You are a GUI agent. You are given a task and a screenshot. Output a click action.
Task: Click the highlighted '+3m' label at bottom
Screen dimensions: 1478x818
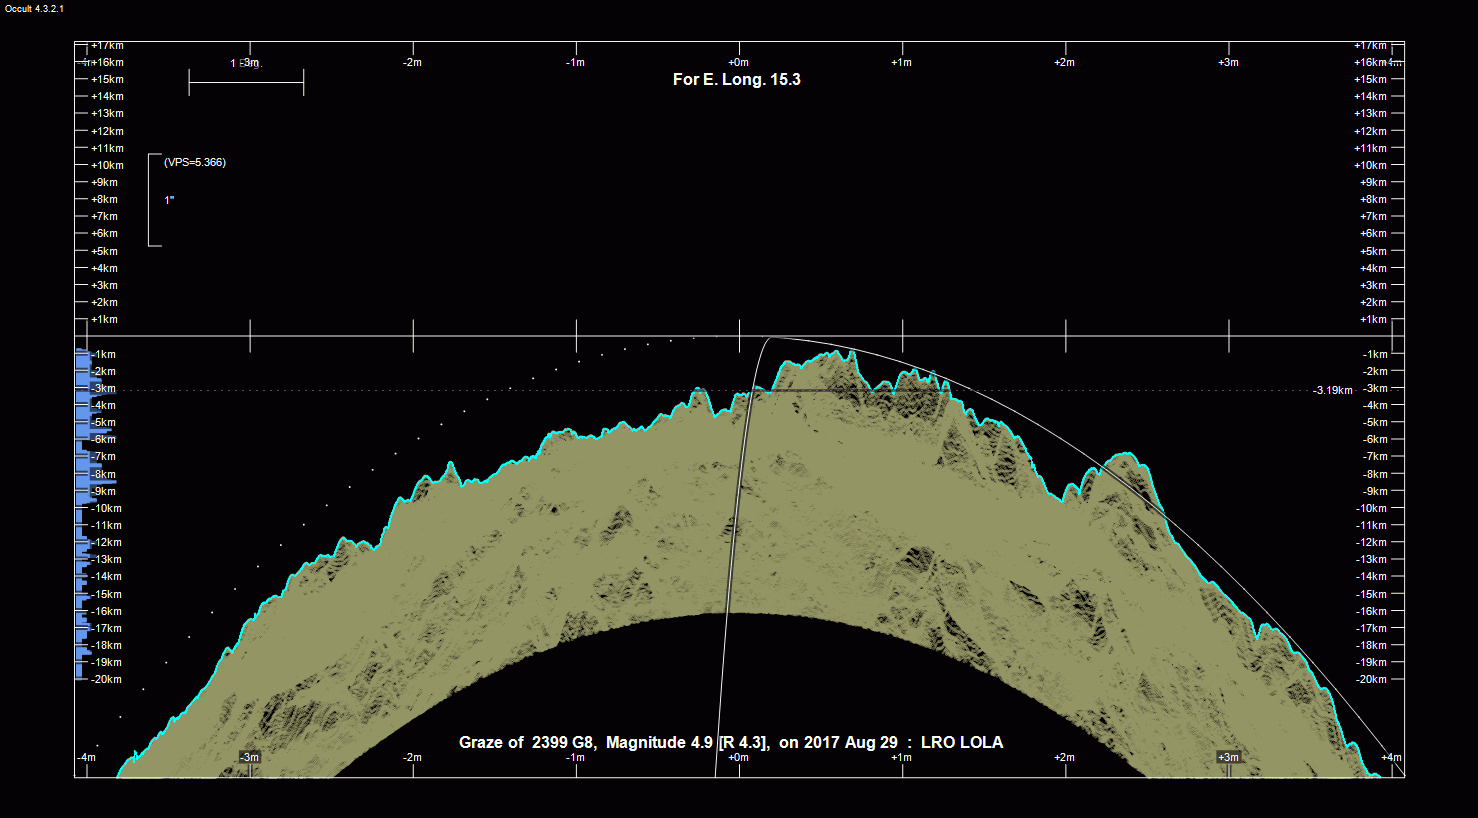1229,757
